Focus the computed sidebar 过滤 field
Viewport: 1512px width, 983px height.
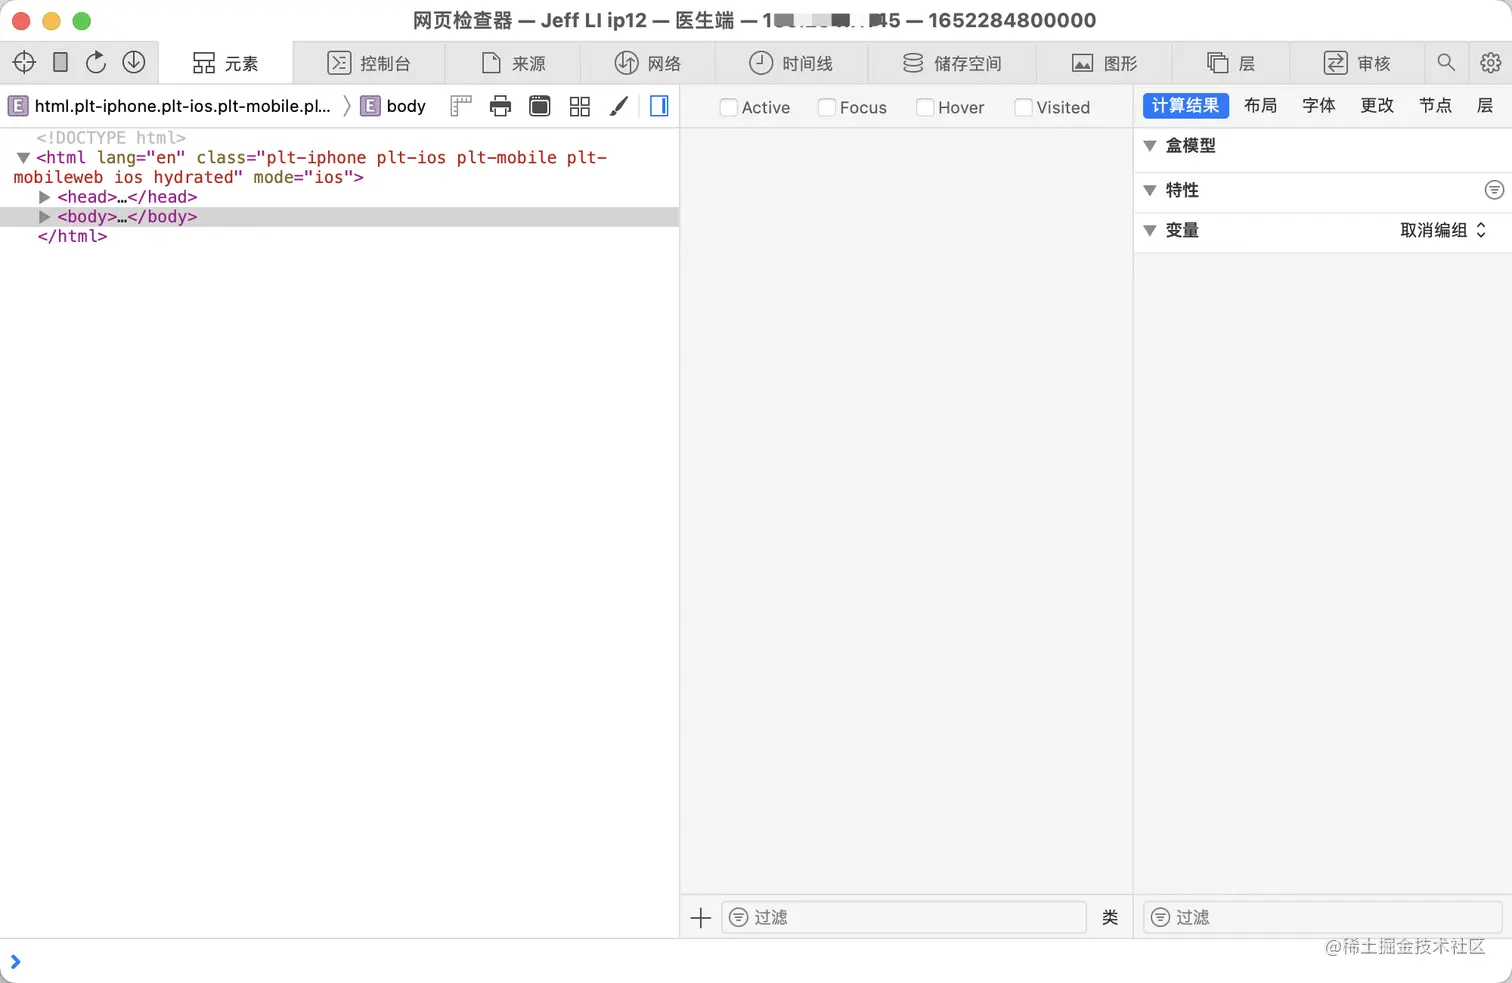[1323, 918]
